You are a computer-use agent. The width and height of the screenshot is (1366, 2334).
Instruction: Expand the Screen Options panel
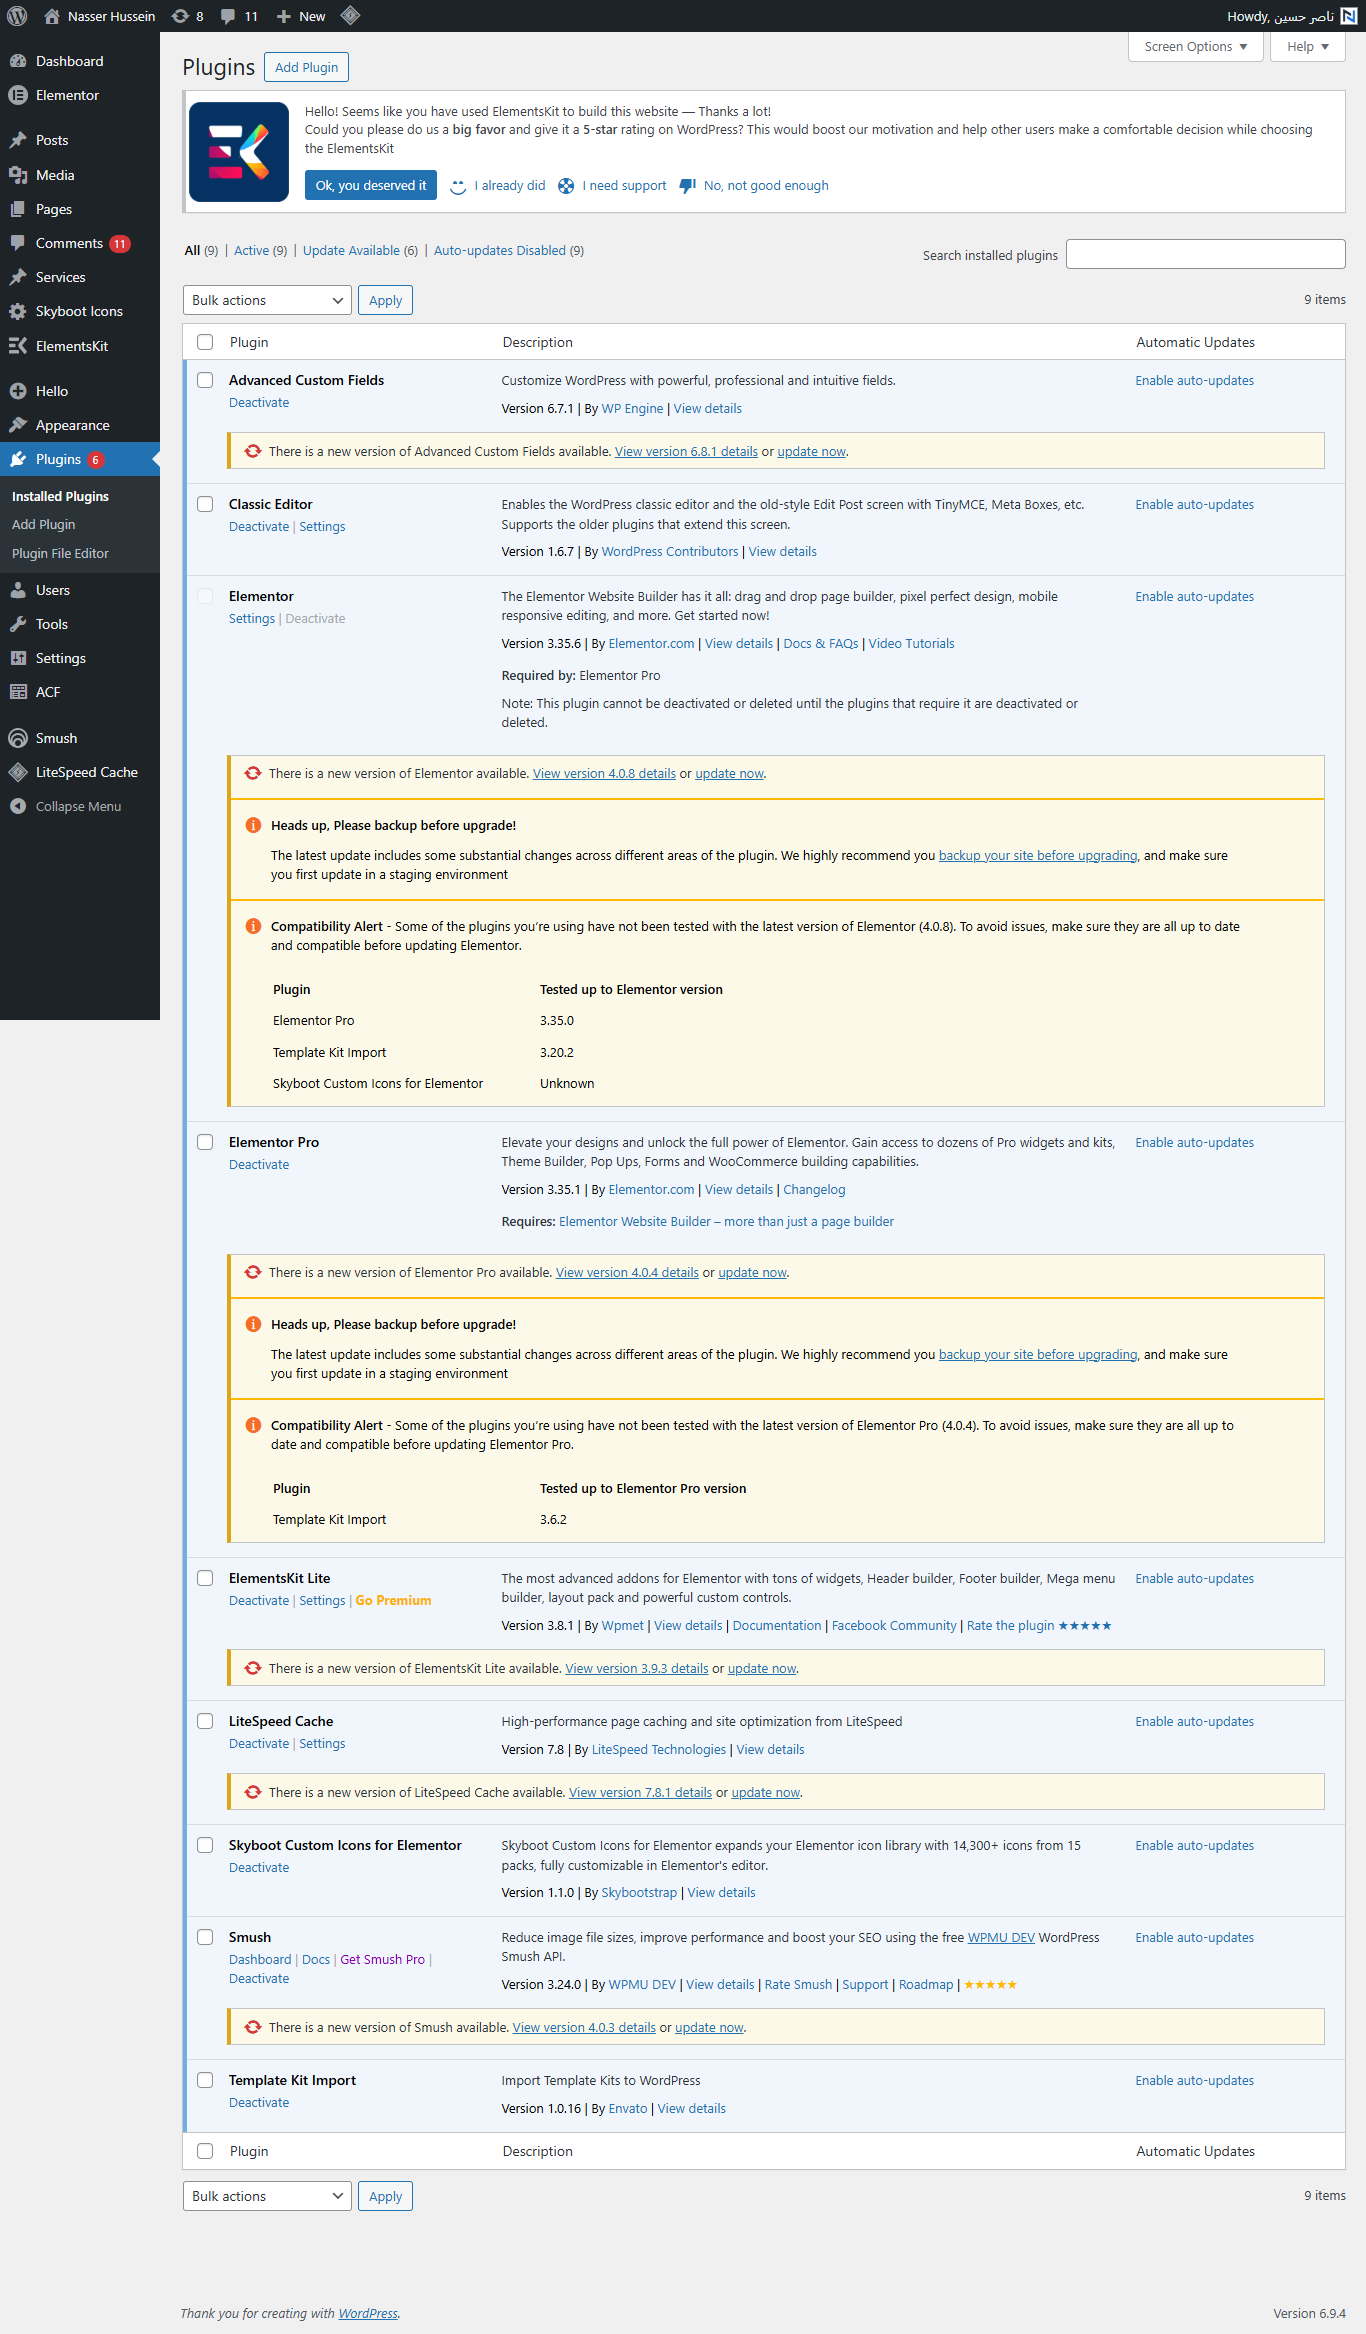click(x=1196, y=47)
